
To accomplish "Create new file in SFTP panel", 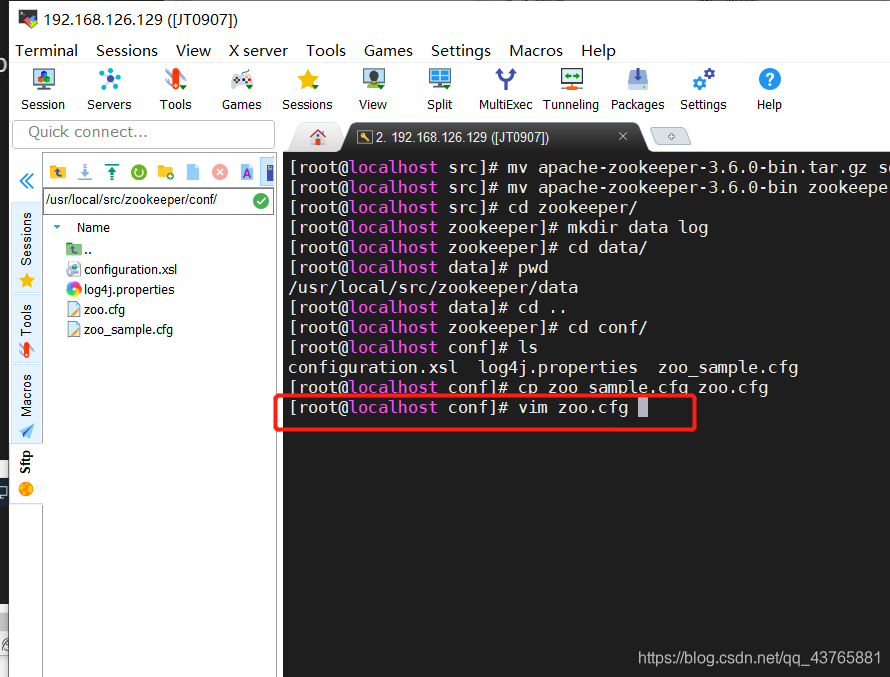I will point(193,172).
